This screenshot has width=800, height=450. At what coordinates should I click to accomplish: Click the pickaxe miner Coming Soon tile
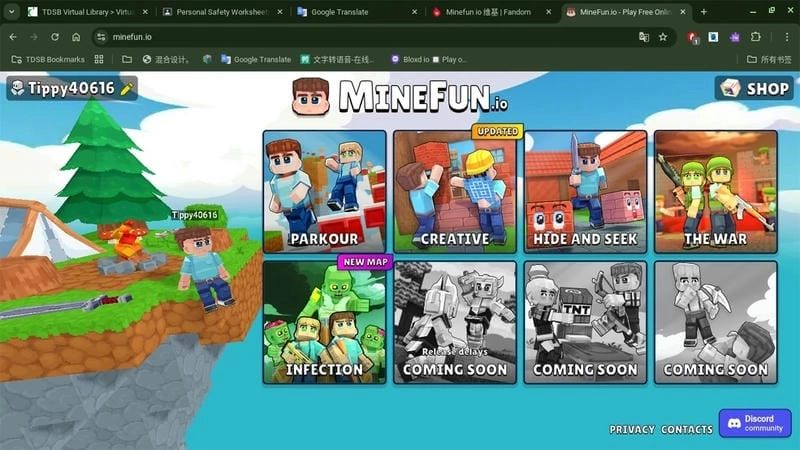[716, 322]
